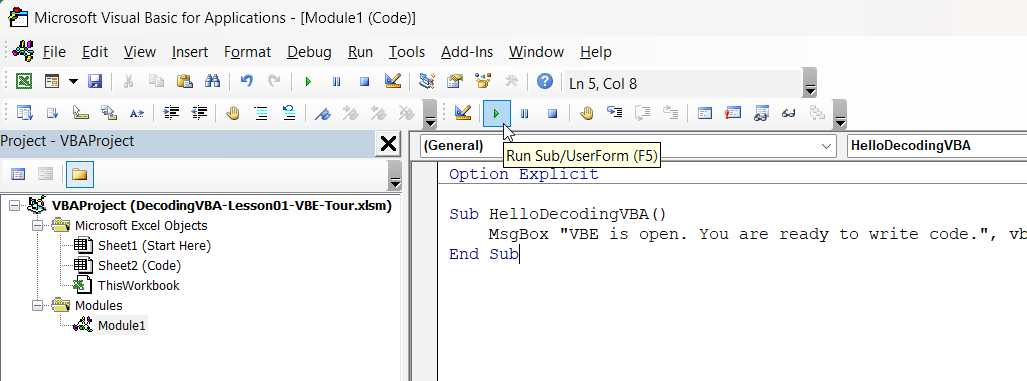Click the Step Into icon
The width and height of the screenshot is (1027, 381).
[614, 113]
